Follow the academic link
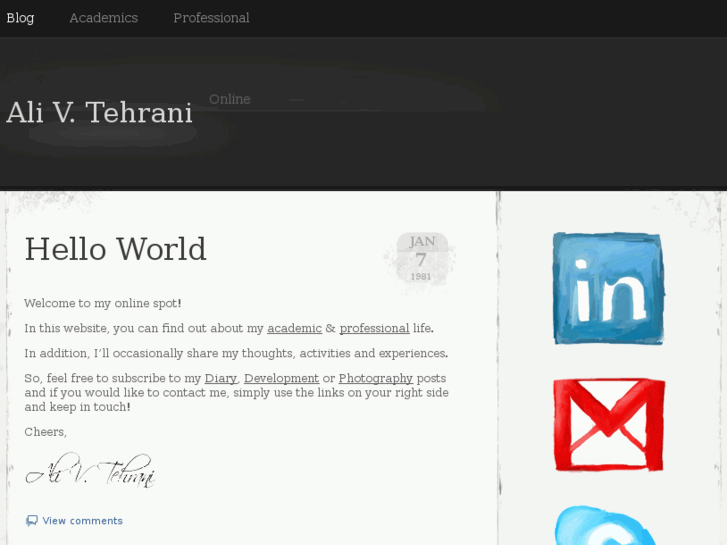The width and height of the screenshot is (727, 545). point(294,328)
